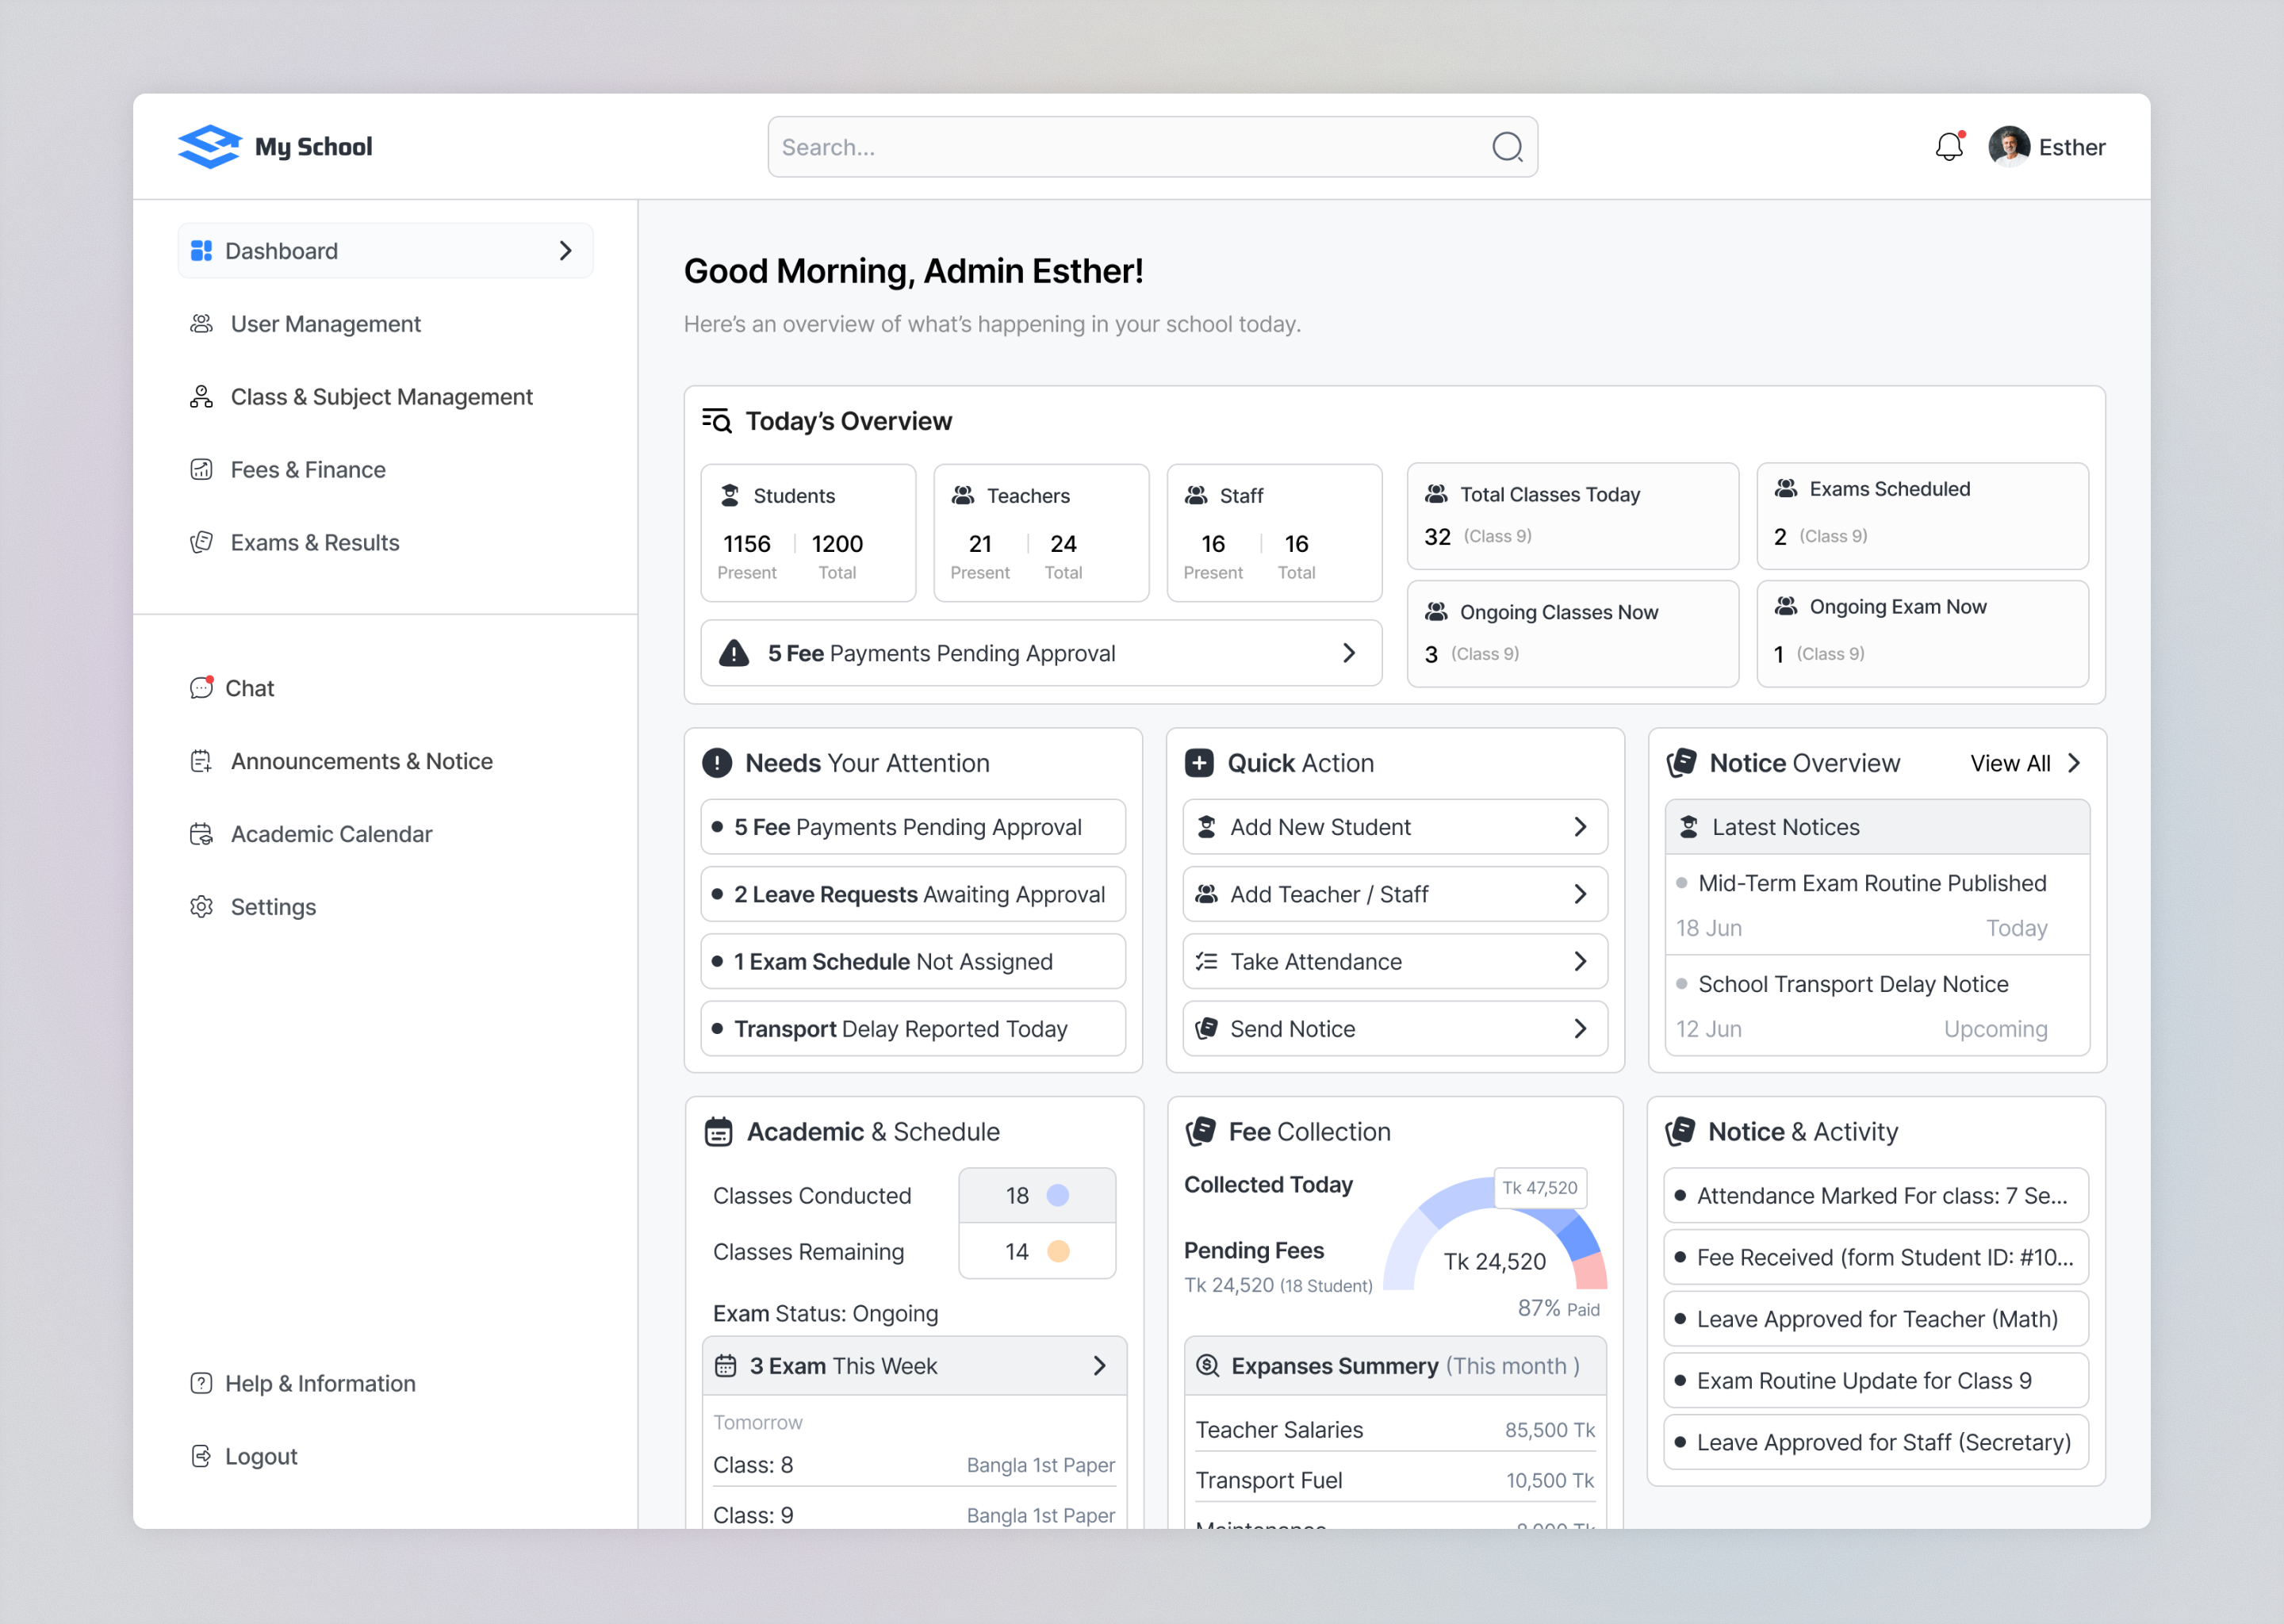The image size is (2284, 1624).
Task: Click the Exams & Results icon
Action: coord(201,543)
